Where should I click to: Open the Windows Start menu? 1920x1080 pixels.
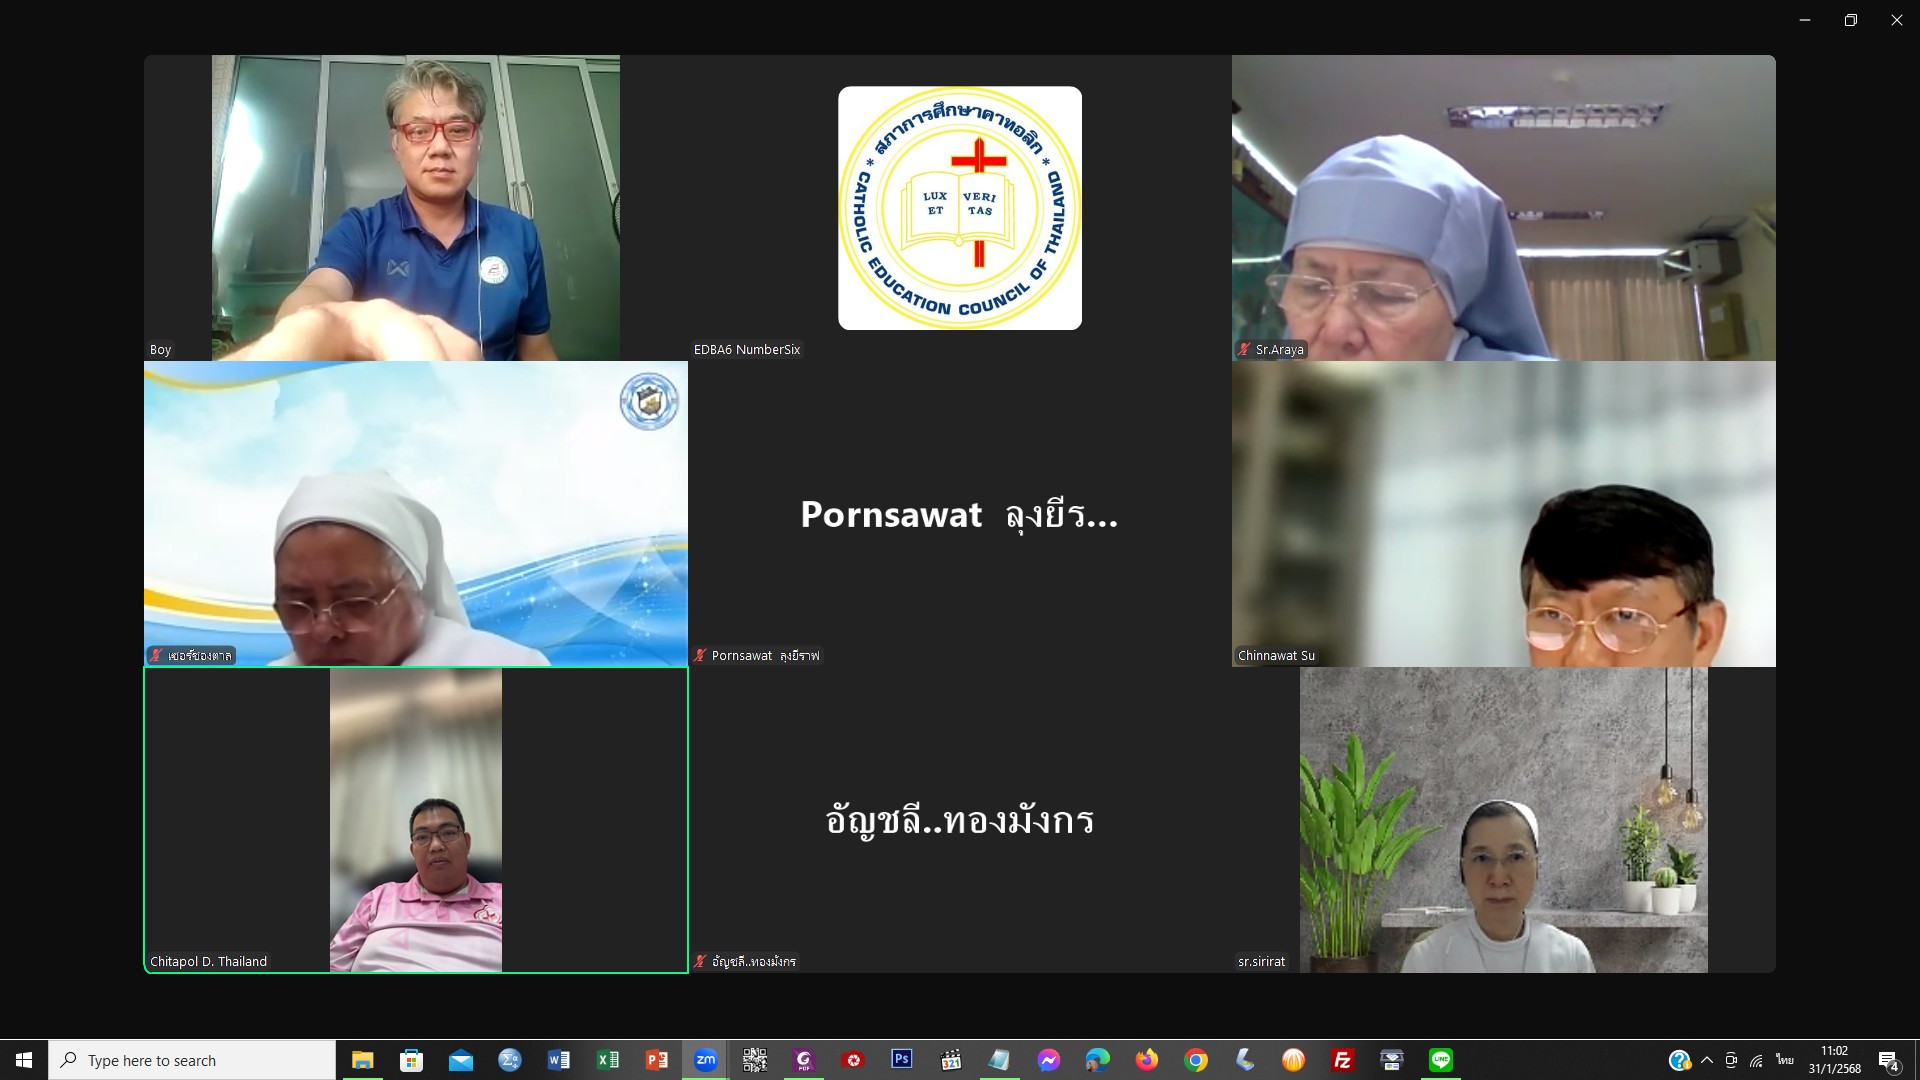[x=24, y=1060]
